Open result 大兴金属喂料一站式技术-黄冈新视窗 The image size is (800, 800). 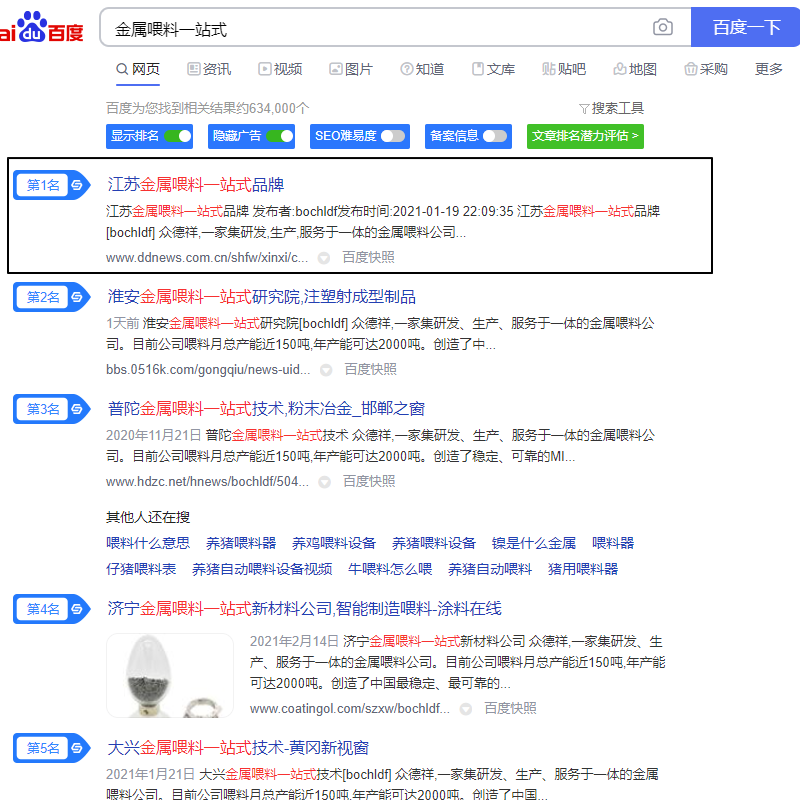238,748
